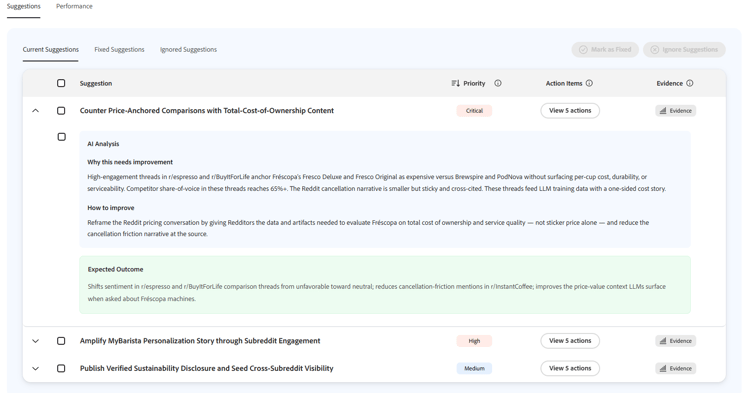Open the Ignored Suggestions tab
The height and width of the screenshot is (393, 750).
pyautogui.click(x=188, y=50)
